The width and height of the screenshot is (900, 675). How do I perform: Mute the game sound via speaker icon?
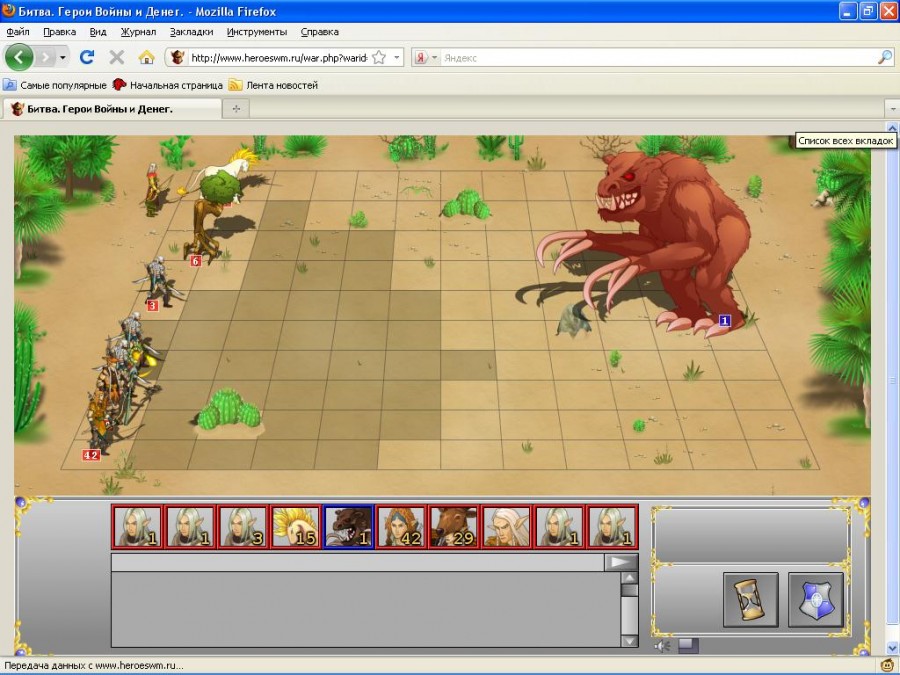point(662,646)
